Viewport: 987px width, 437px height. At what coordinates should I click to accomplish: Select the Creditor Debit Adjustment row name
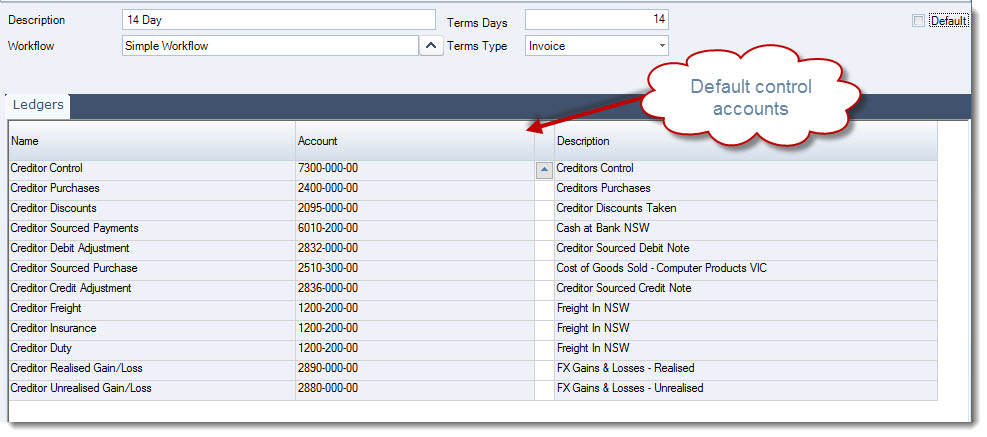[x=70, y=248]
